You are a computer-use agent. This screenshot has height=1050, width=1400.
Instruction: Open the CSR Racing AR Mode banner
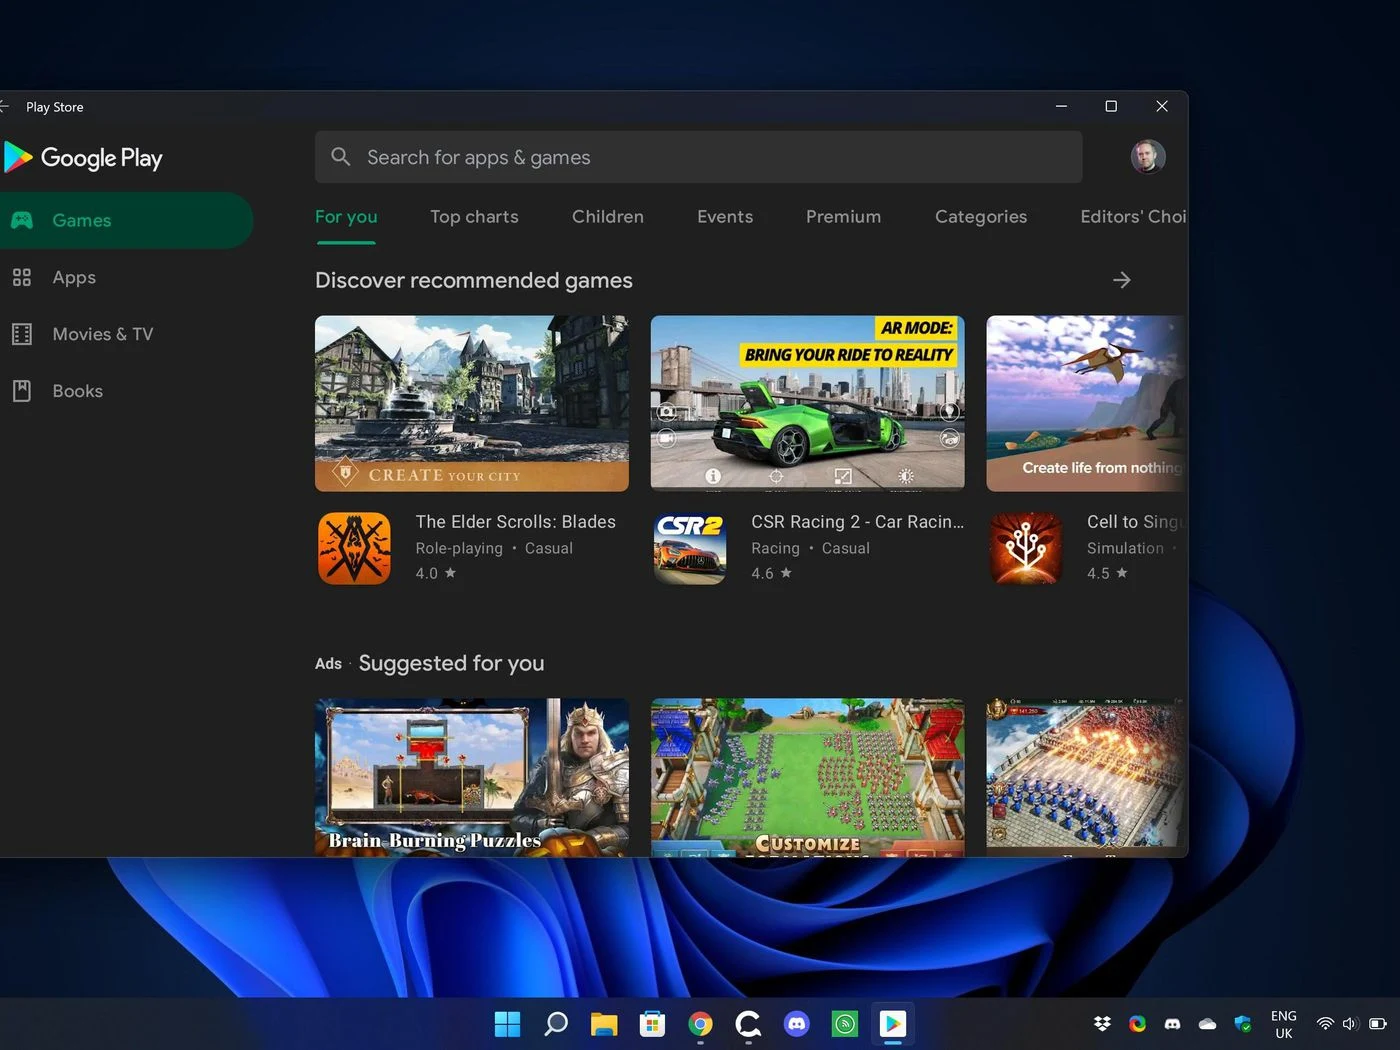click(808, 403)
